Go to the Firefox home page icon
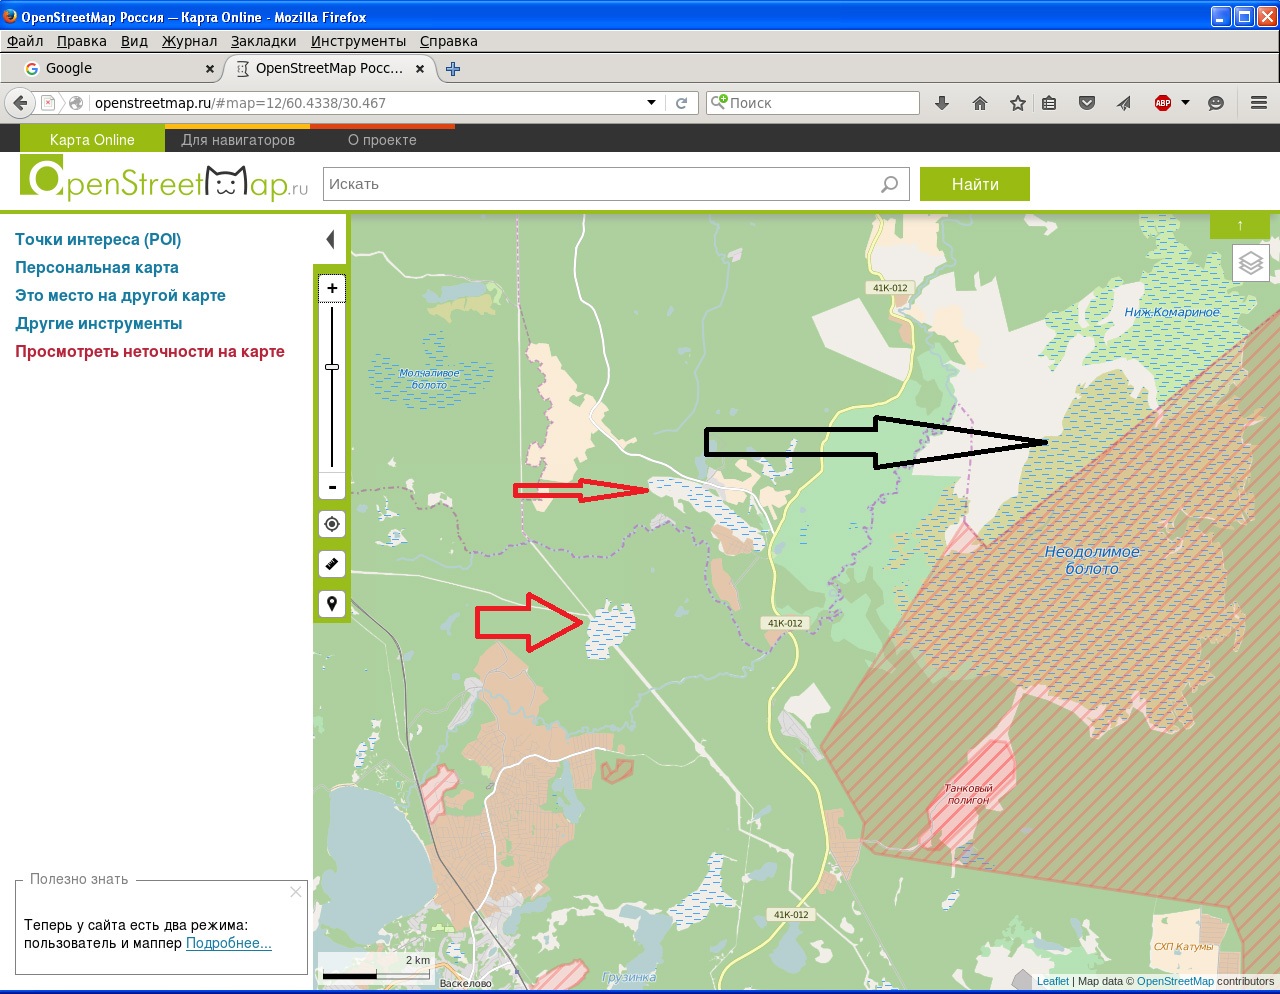Image resolution: width=1280 pixels, height=994 pixels. tap(980, 103)
